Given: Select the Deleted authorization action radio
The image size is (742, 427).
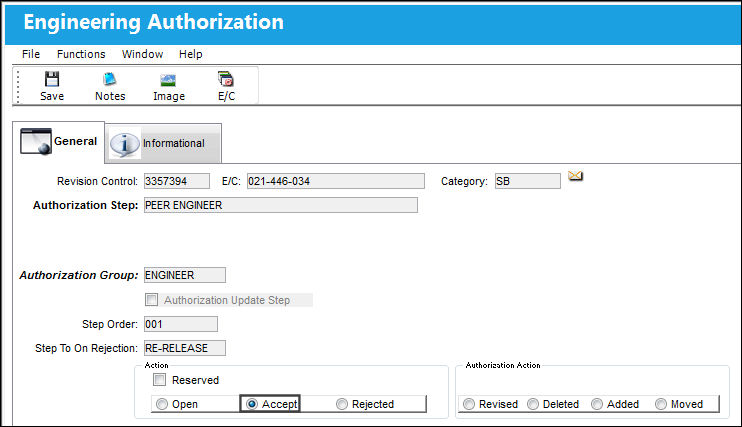Looking at the screenshot, I should point(533,404).
